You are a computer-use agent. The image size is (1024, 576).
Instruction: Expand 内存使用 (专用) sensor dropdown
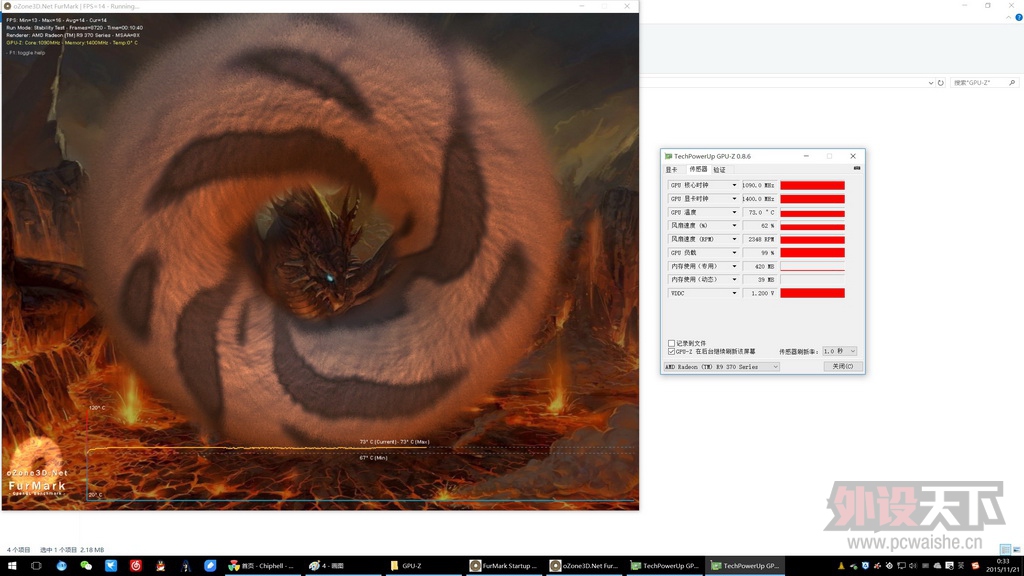pos(734,266)
